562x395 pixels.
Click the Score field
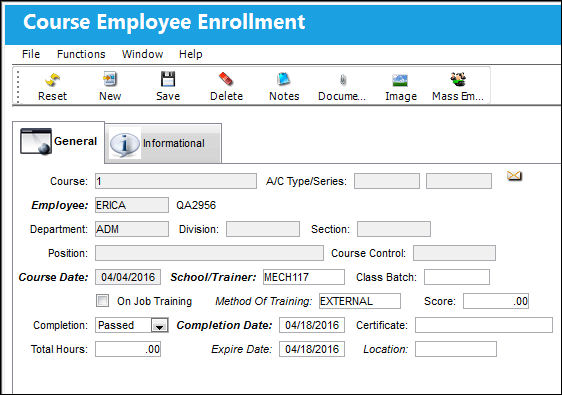point(496,301)
